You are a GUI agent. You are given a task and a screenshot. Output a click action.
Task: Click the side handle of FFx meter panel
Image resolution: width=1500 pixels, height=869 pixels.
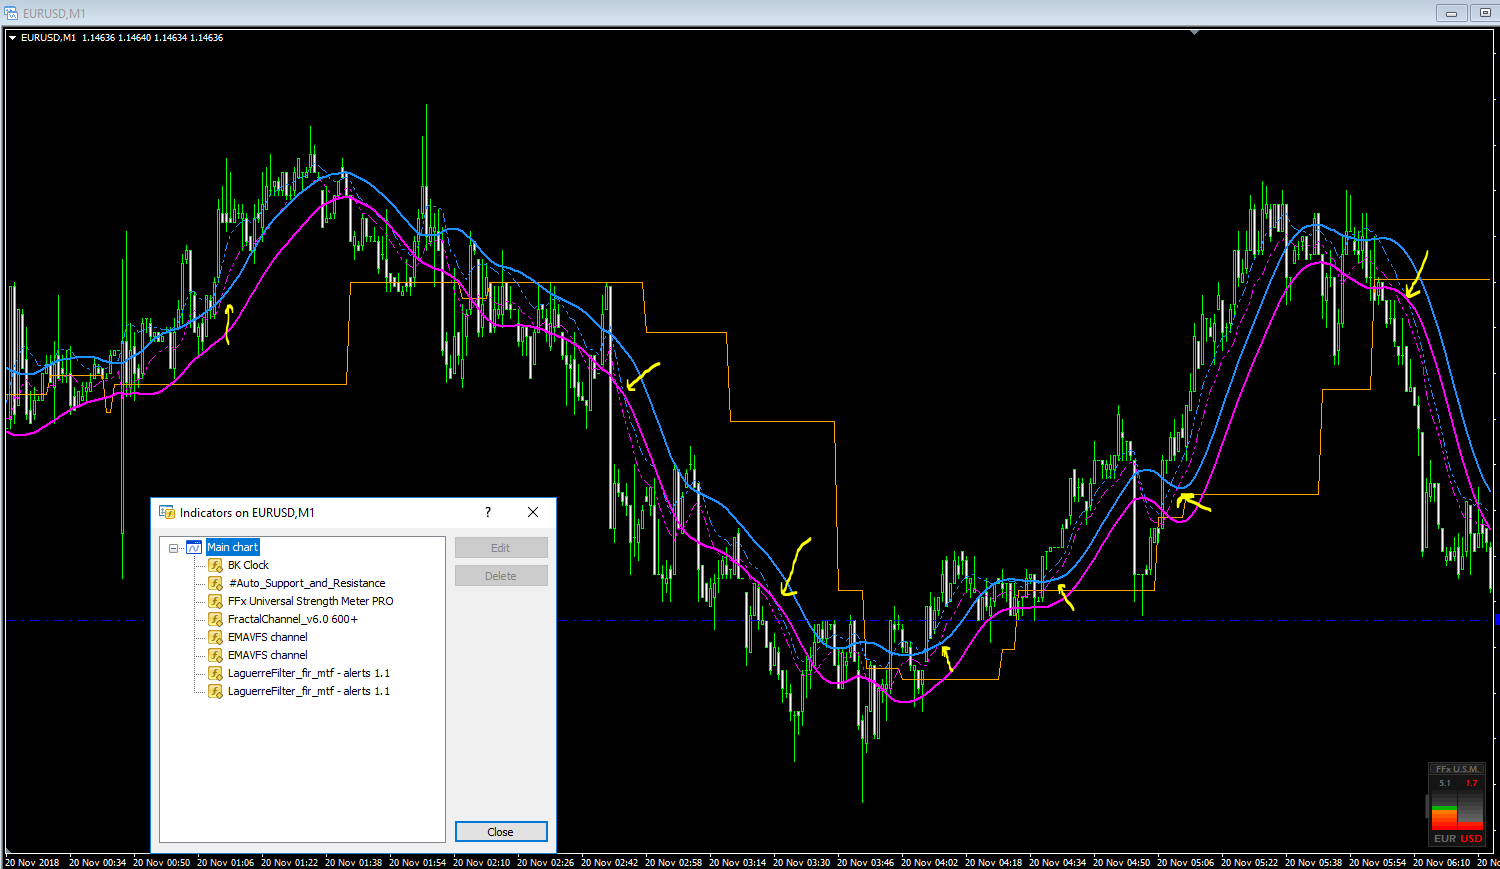1427,806
